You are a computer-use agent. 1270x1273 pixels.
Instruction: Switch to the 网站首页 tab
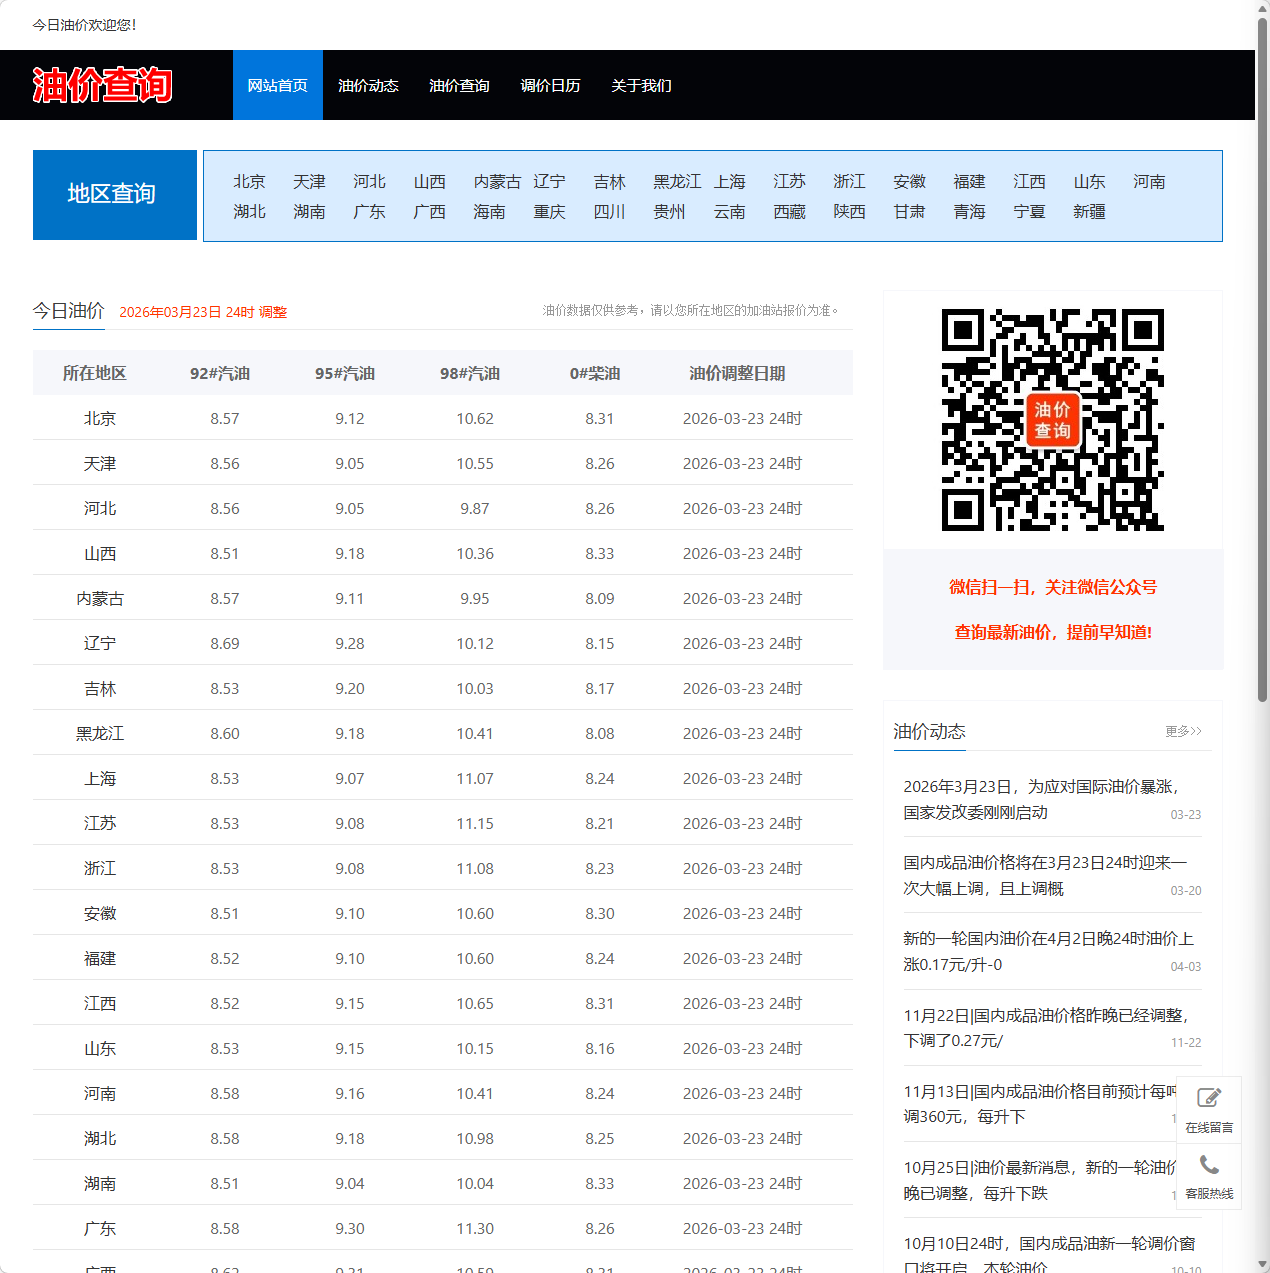pyautogui.click(x=277, y=85)
